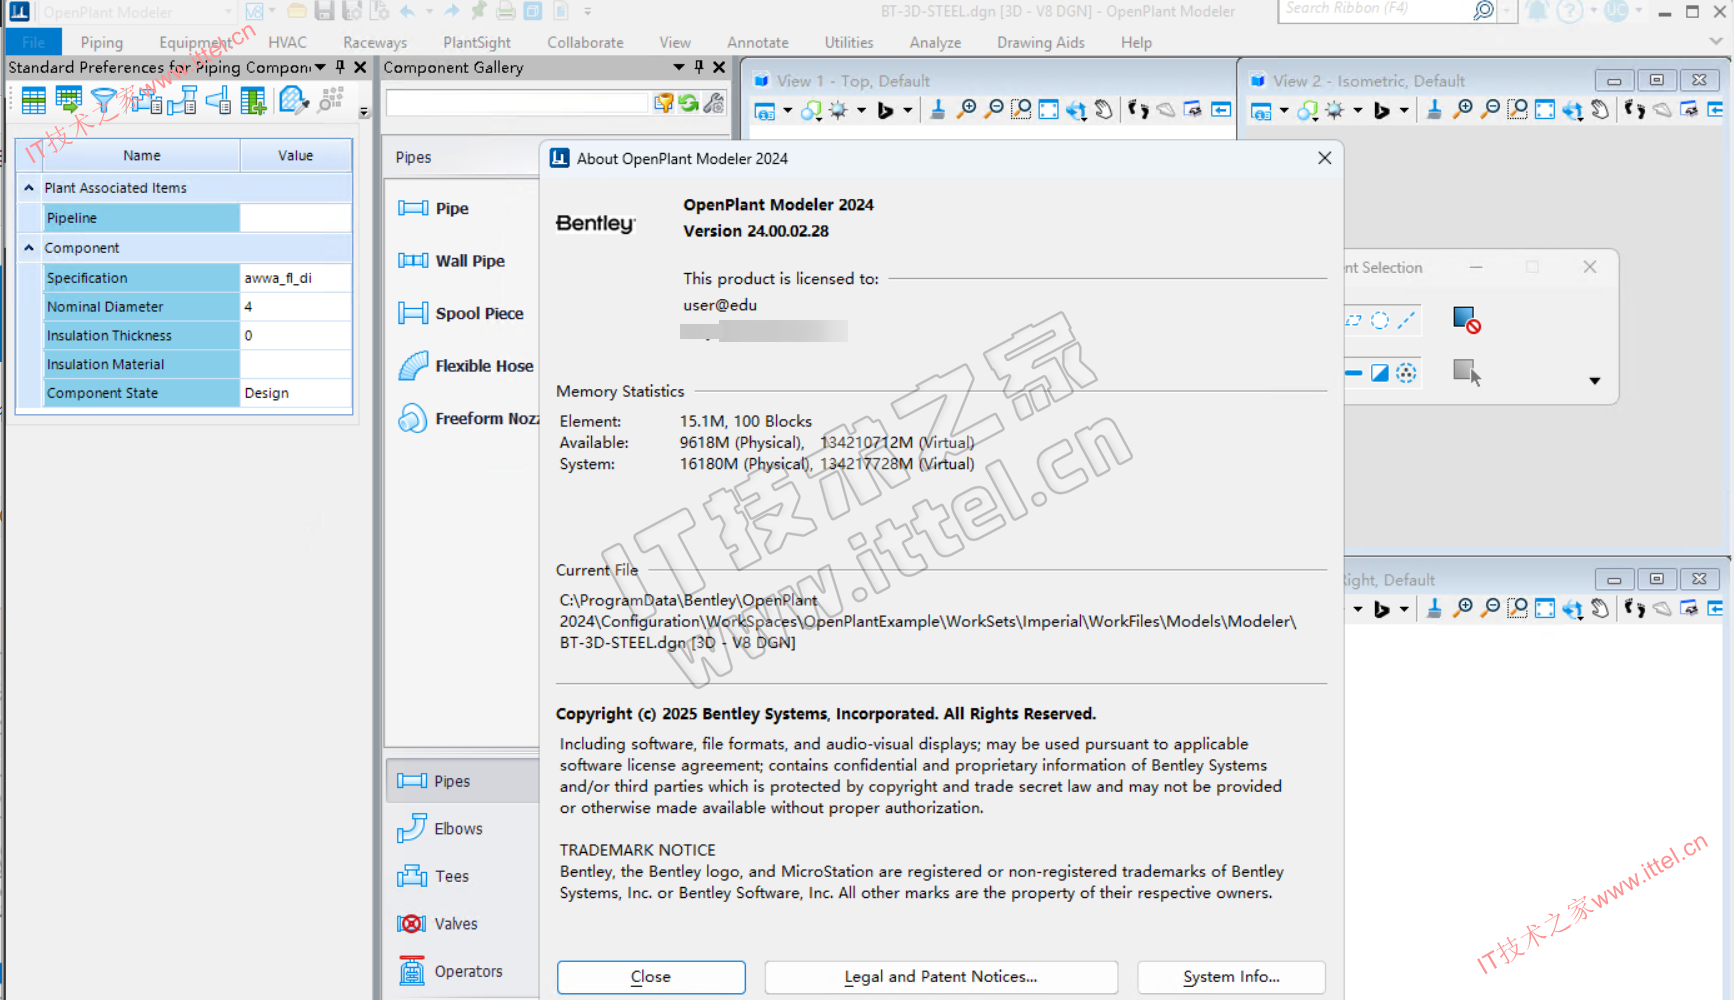Expand the Element Selection extended settings arrow
1734x1000 pixels.
[x=1594, y=381]
